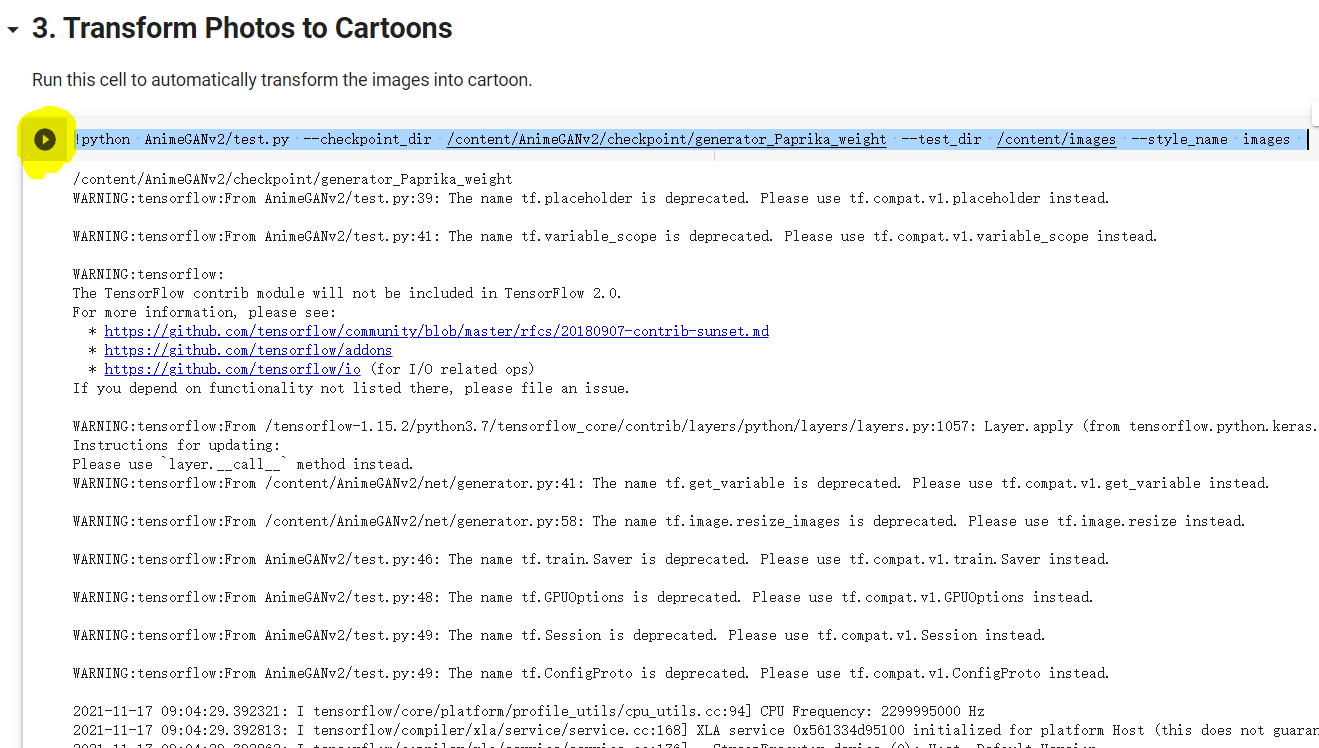
Task: Click the '--style_name' argument in the code cell
Action: [1179, 139]
